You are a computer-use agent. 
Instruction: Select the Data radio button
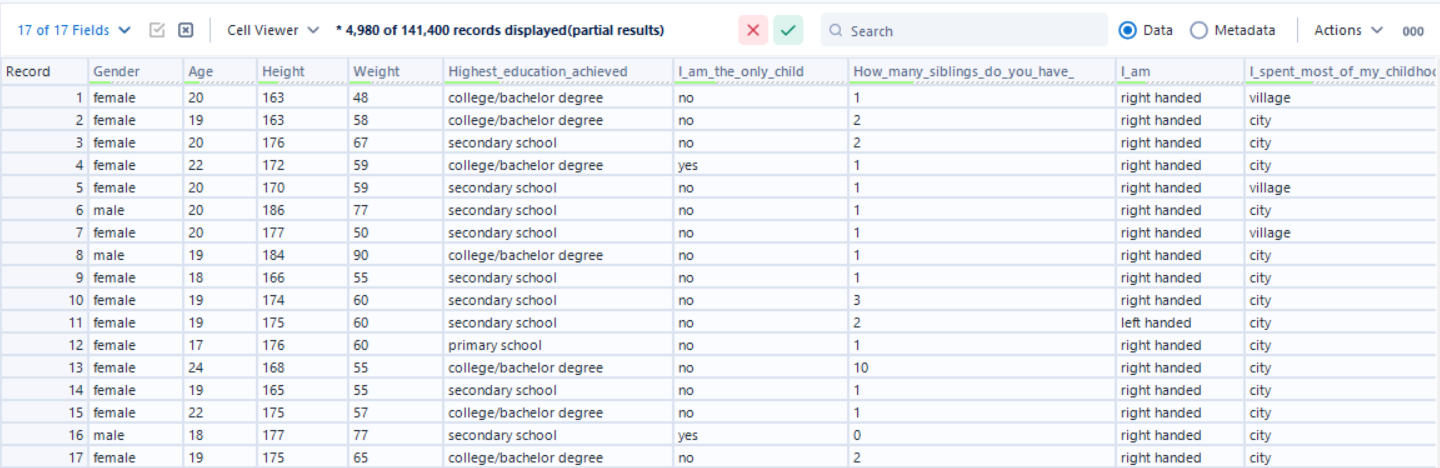[1128, 30]
